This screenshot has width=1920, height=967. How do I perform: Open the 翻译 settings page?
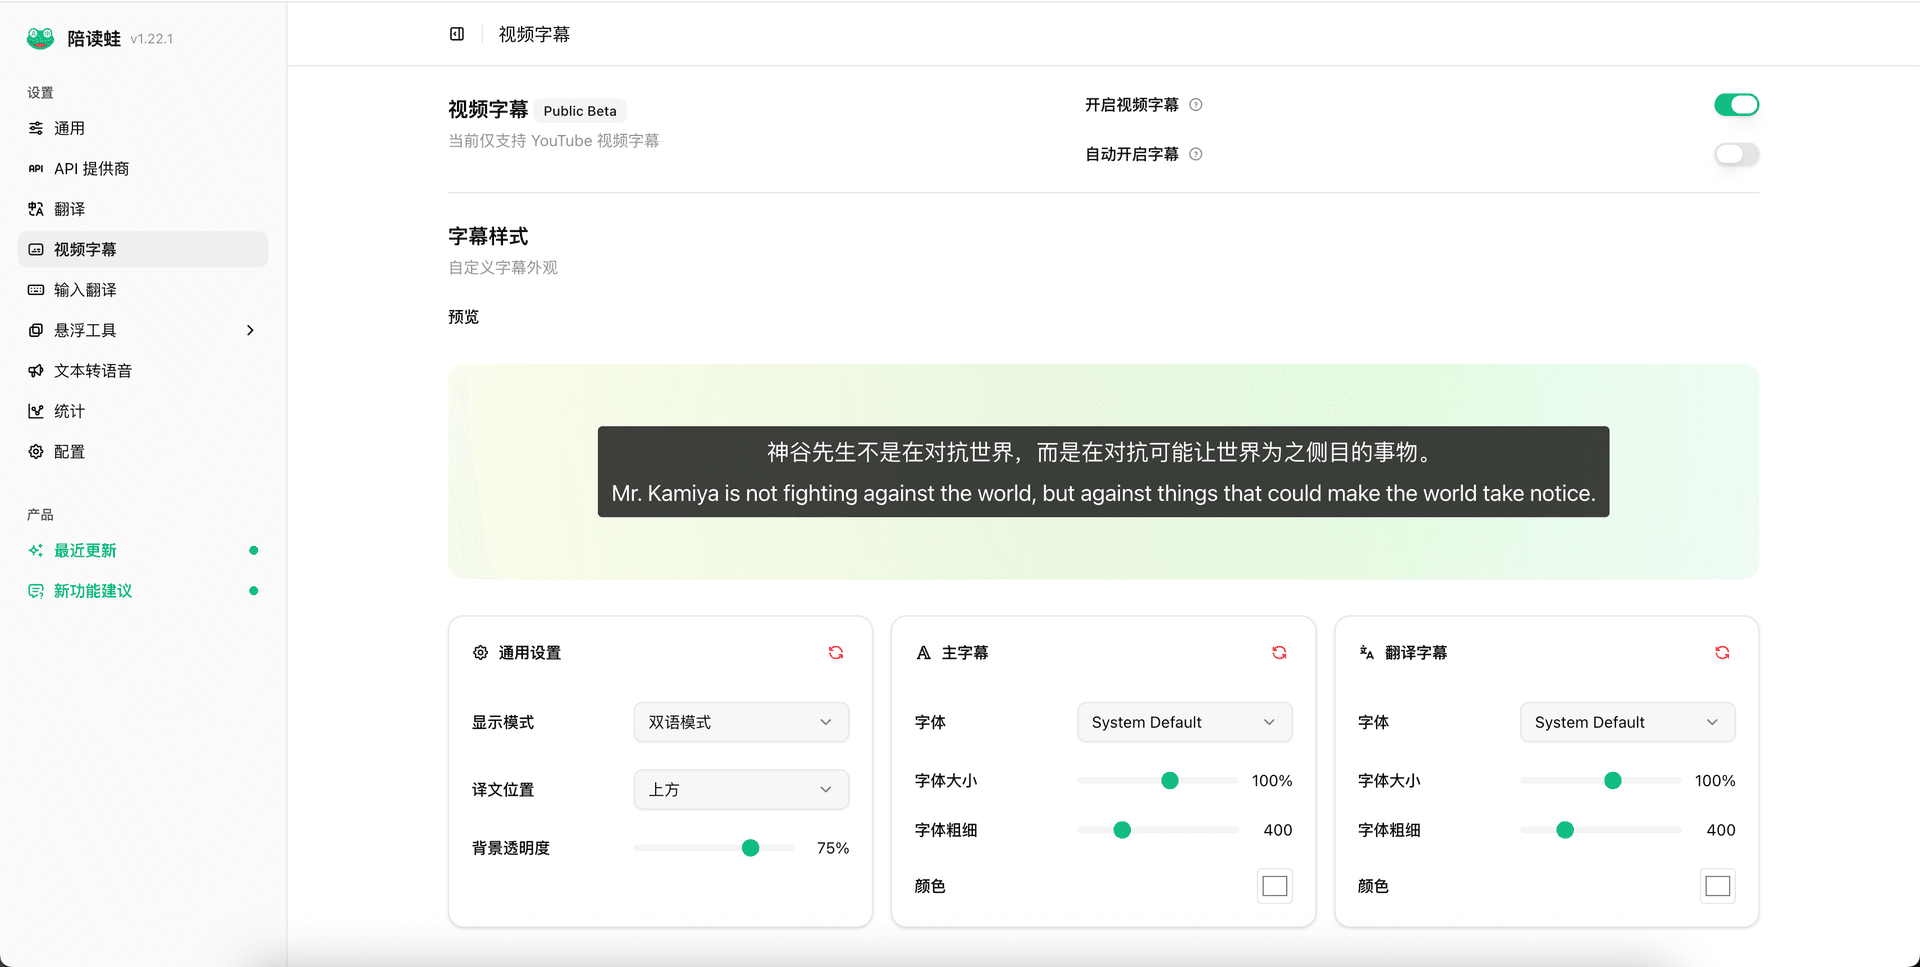click(x=70, y=209)
